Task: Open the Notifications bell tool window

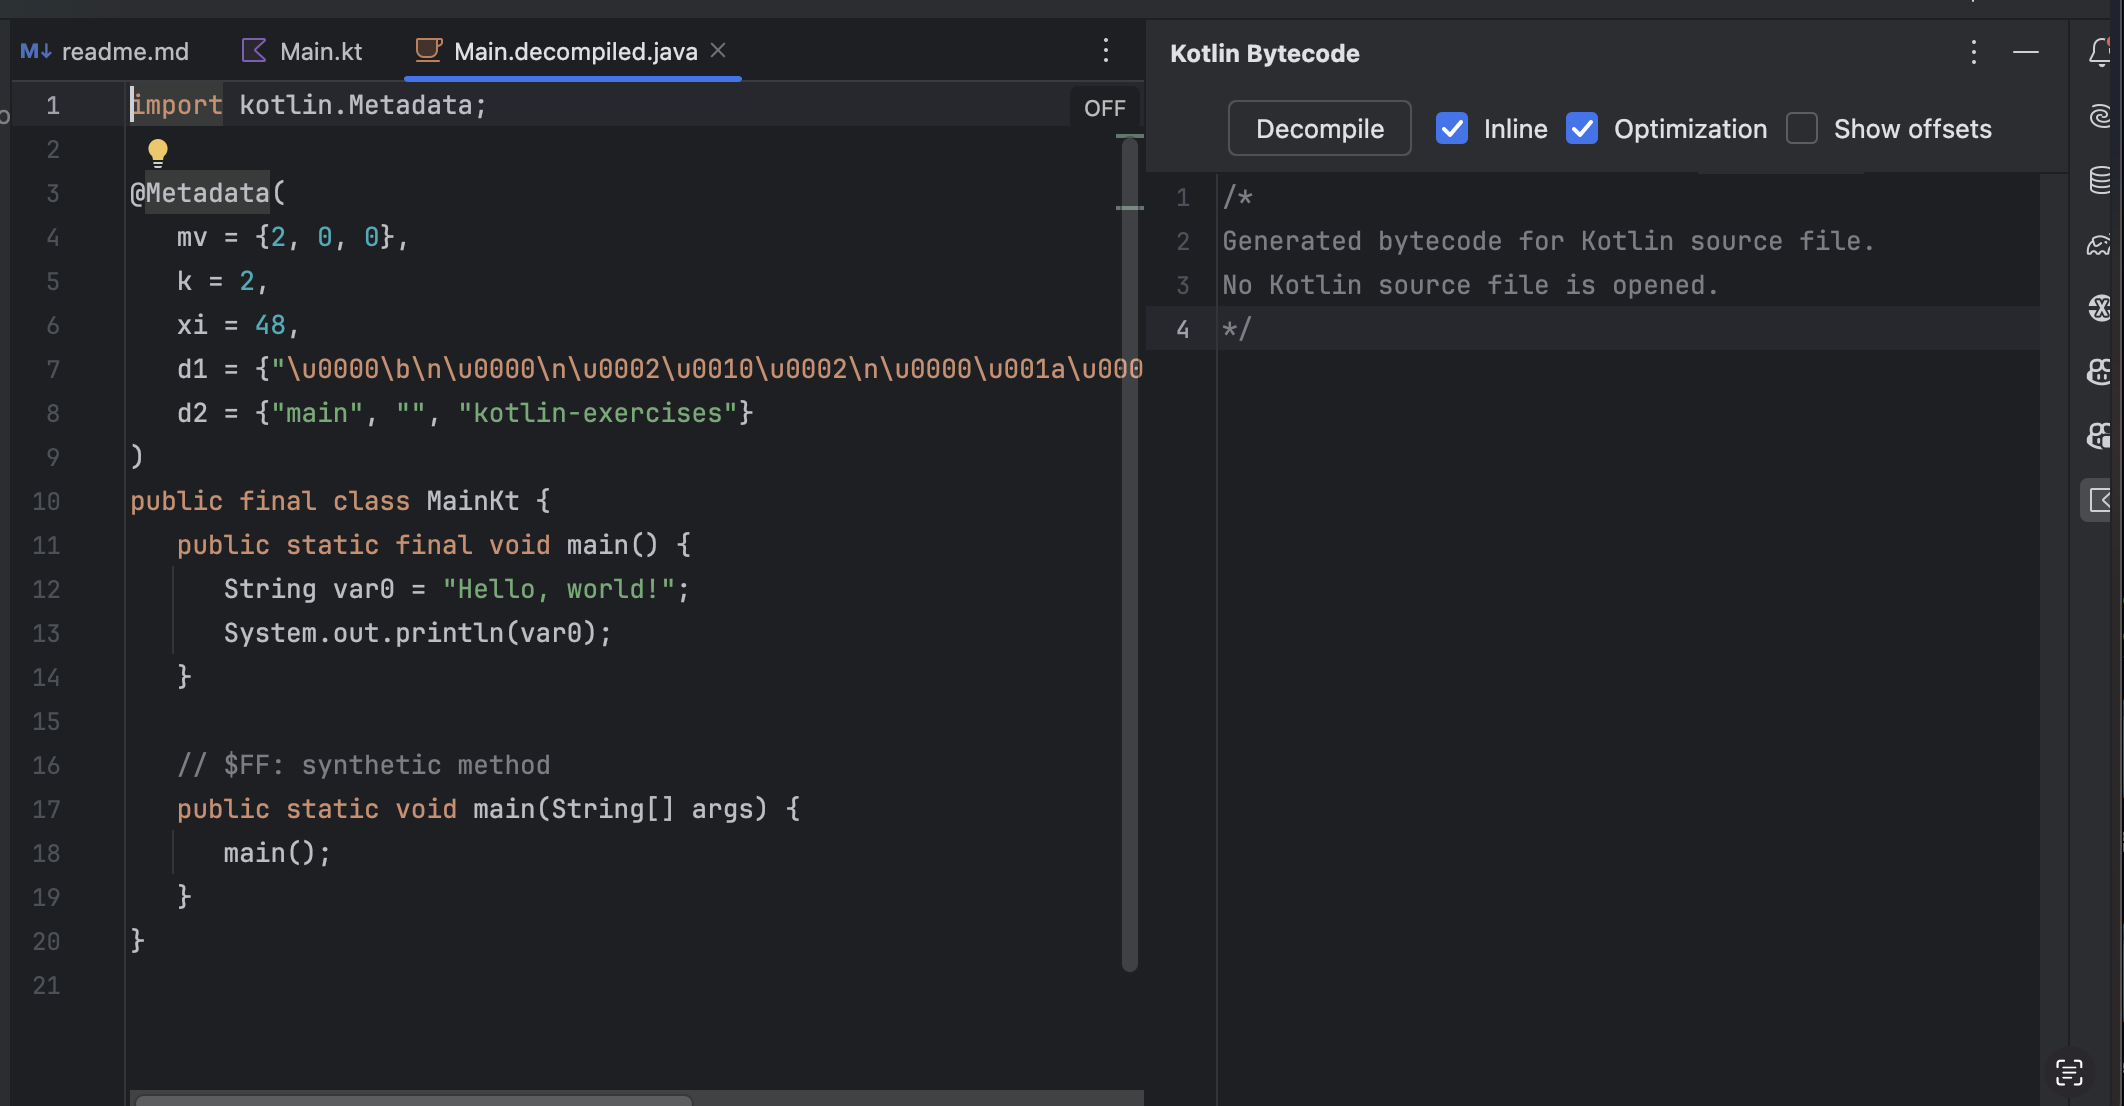Action: (2100, 52)
